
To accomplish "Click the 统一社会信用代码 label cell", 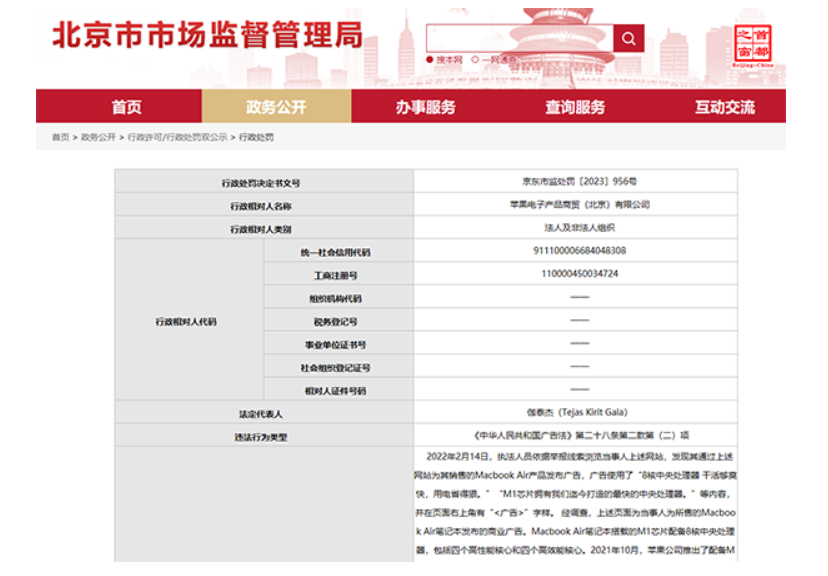I will point(338,250).
